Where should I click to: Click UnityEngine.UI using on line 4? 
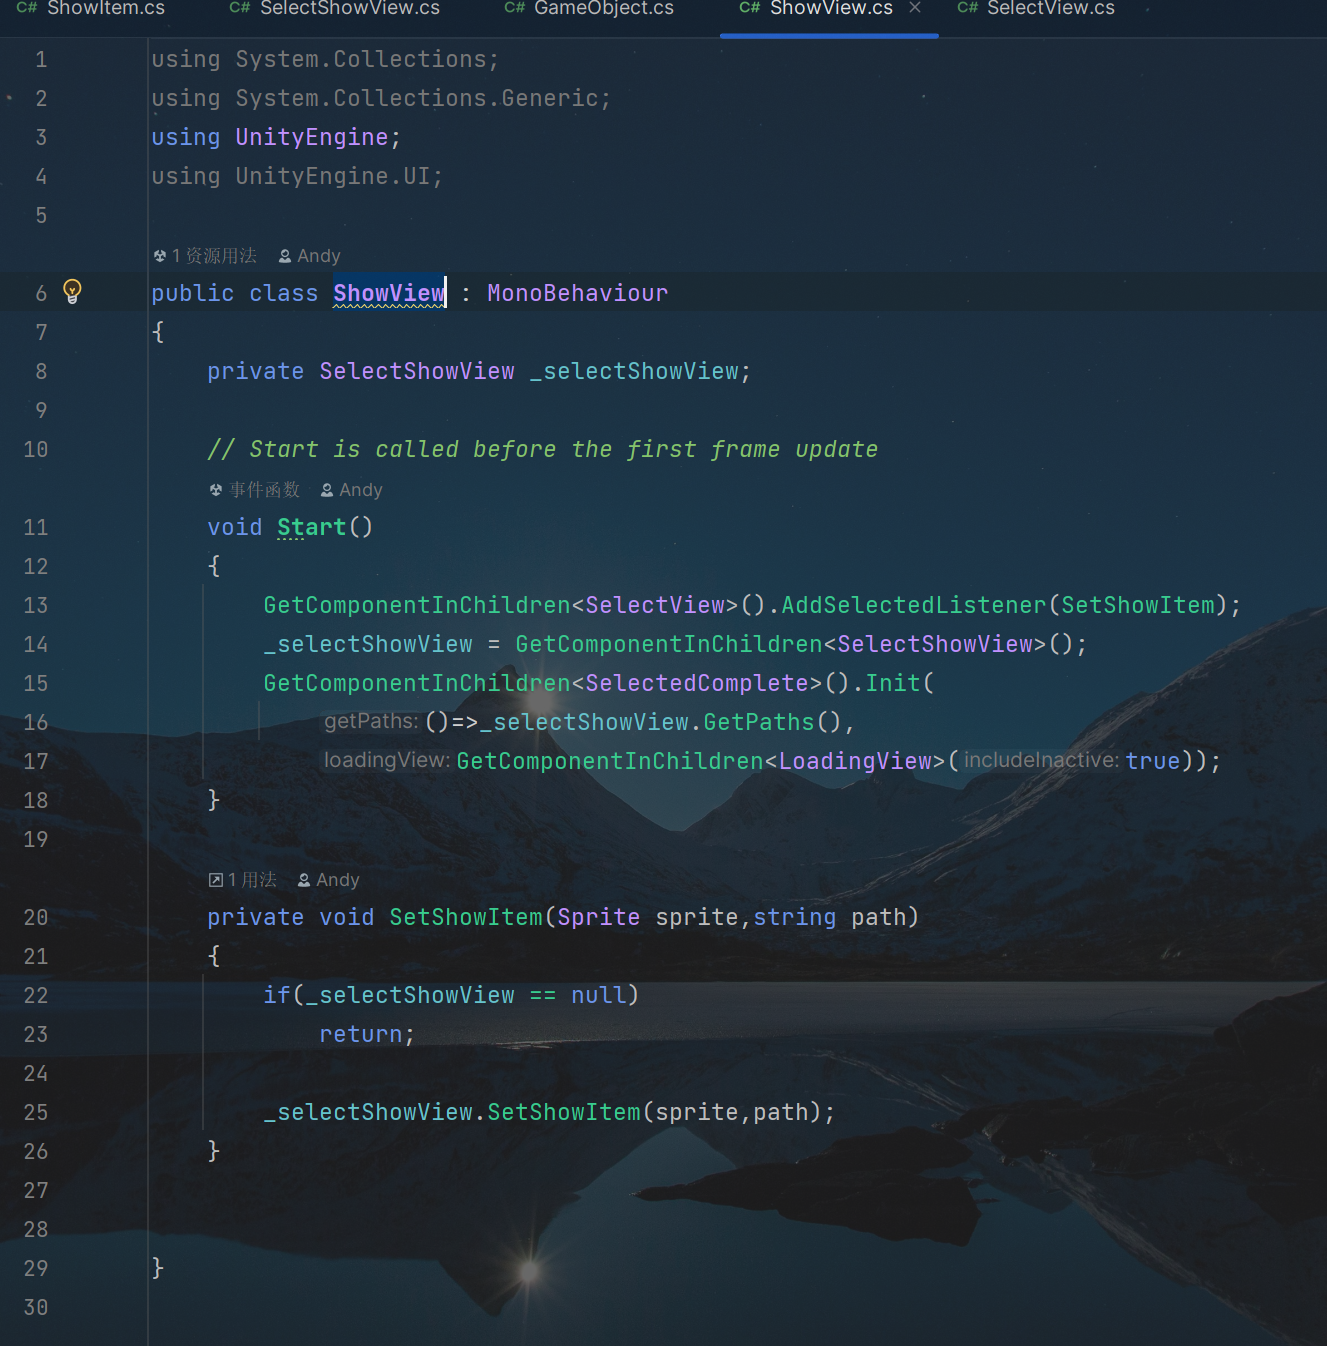coord(332,176)
